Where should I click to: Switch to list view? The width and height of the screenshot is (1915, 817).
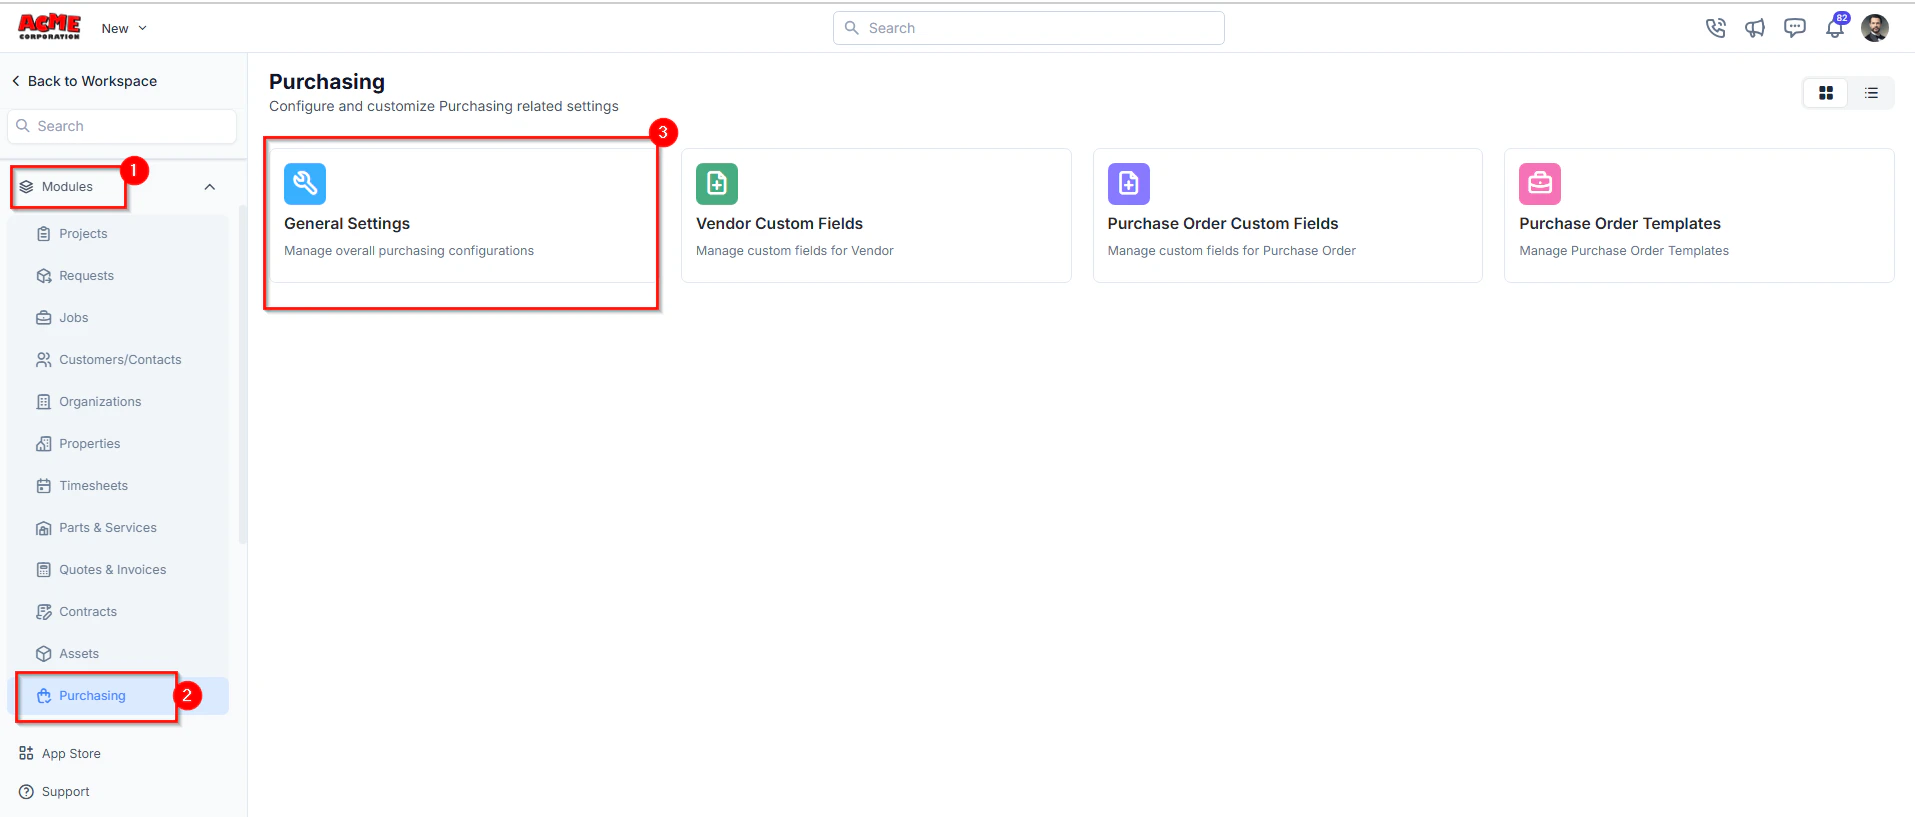(1871, 93)
